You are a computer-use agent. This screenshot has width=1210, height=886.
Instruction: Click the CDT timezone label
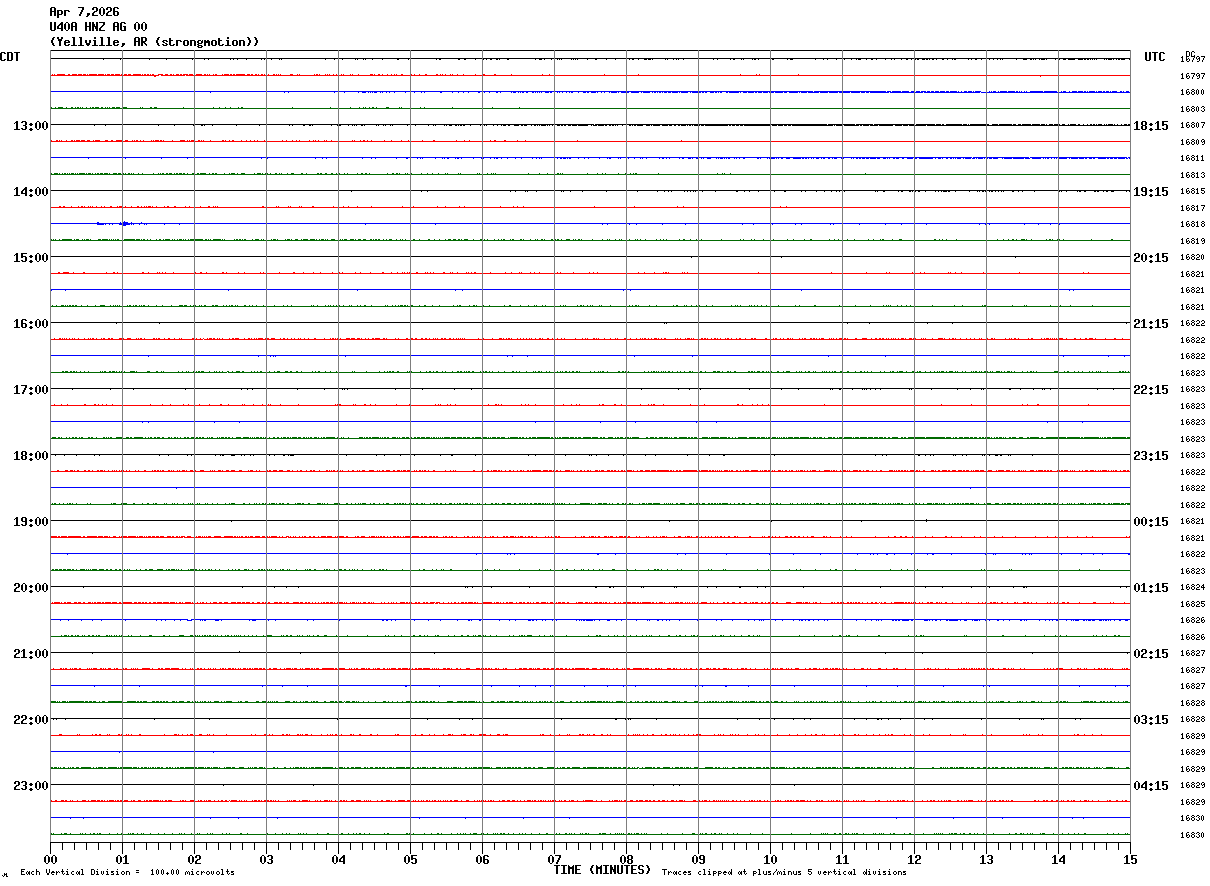coord(10,57)
